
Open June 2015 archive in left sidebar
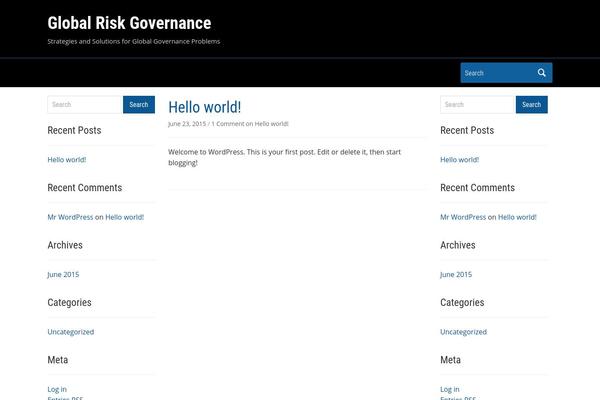63,274
